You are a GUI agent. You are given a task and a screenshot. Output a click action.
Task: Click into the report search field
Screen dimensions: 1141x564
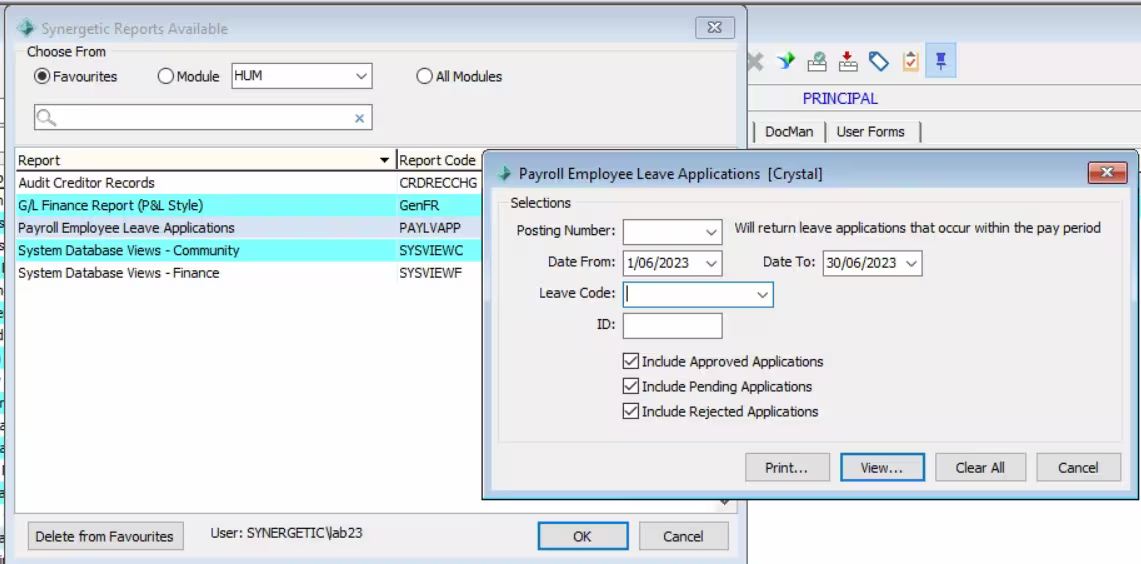click(x=204, y=117)
